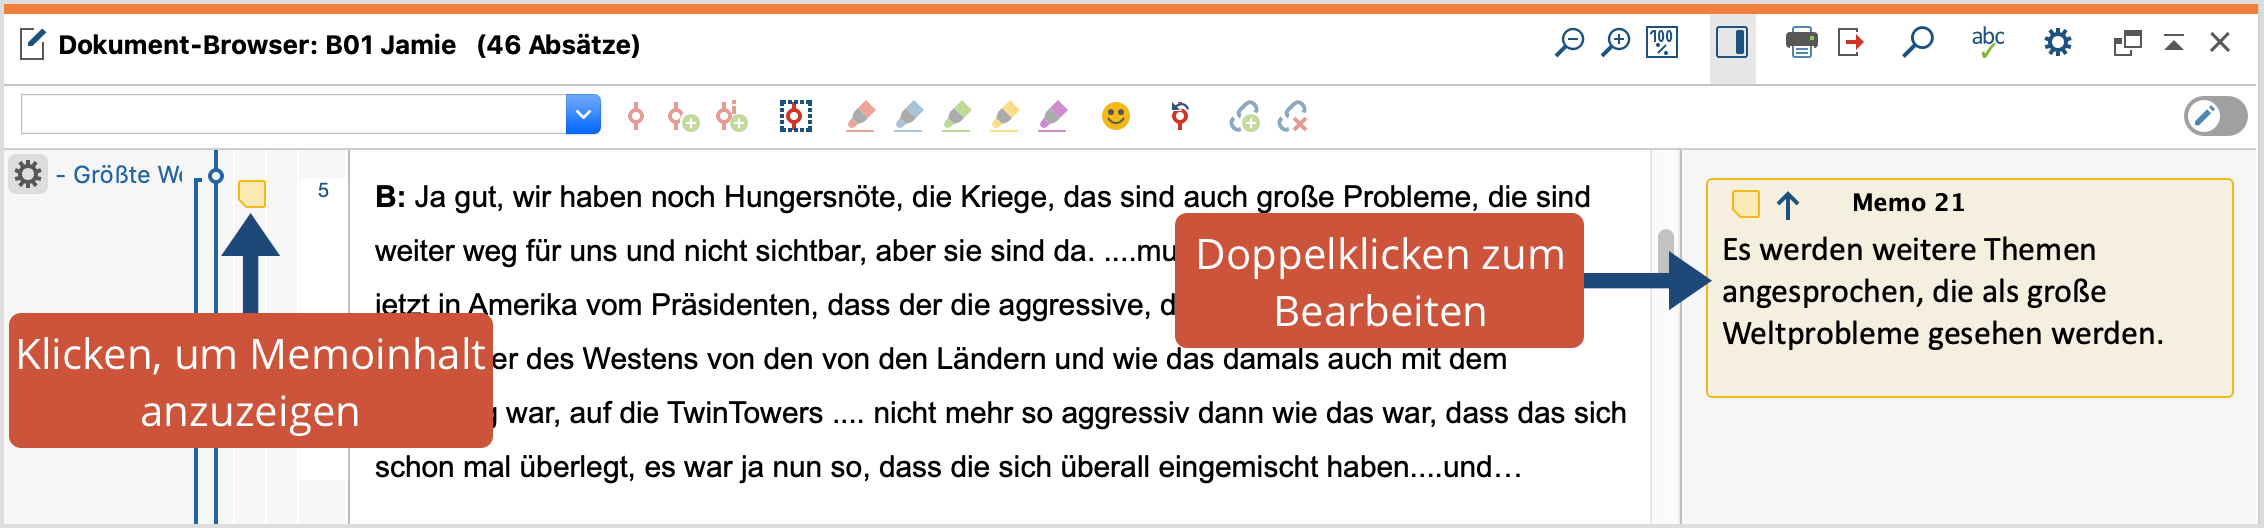Undock the Document Browser window icon

coord(2127,43)
